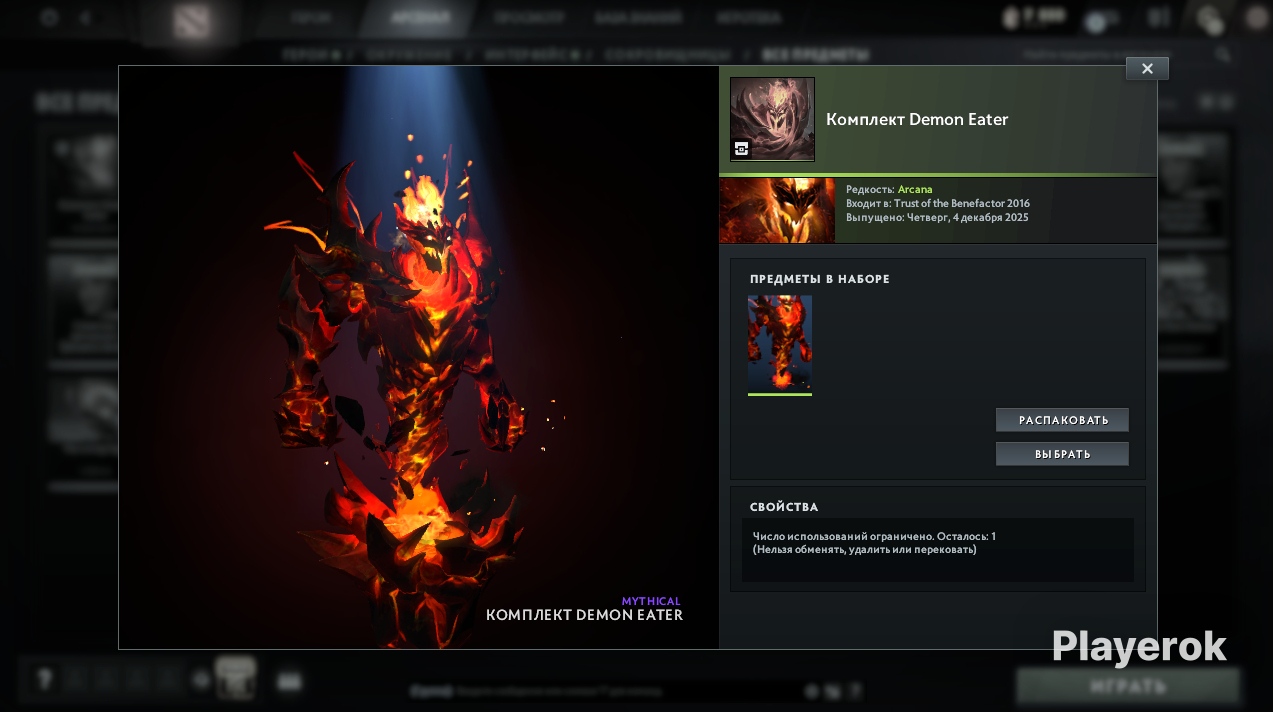Click the search magnifier icon in background
The height and width of the screenshot is (712, 1273).
pos(1222,55)
